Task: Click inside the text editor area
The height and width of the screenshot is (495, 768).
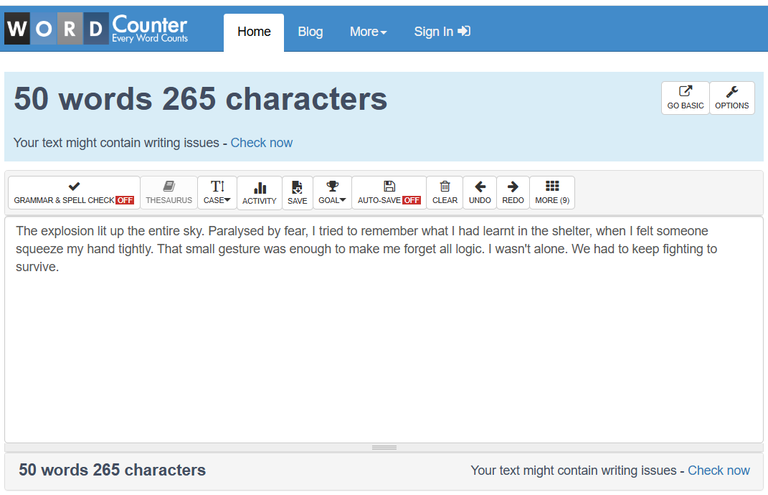Action: point(384,330)
